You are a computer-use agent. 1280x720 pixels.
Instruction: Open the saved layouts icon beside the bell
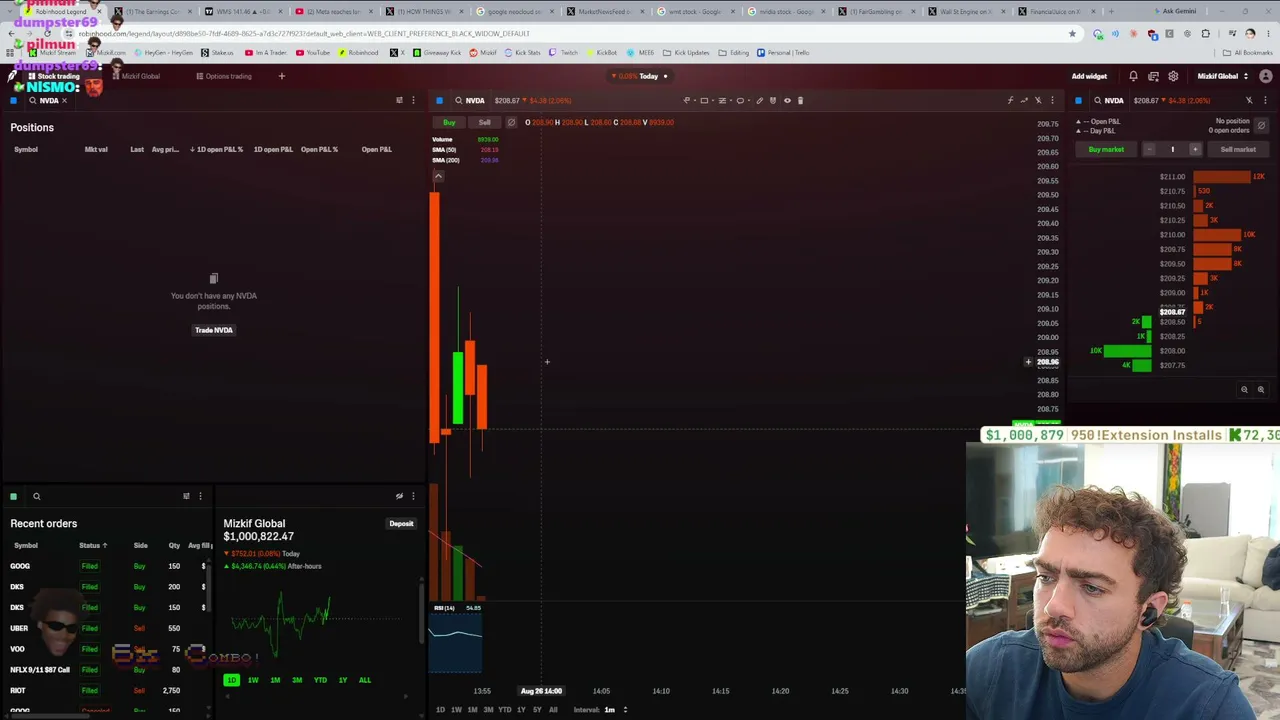1153,76
